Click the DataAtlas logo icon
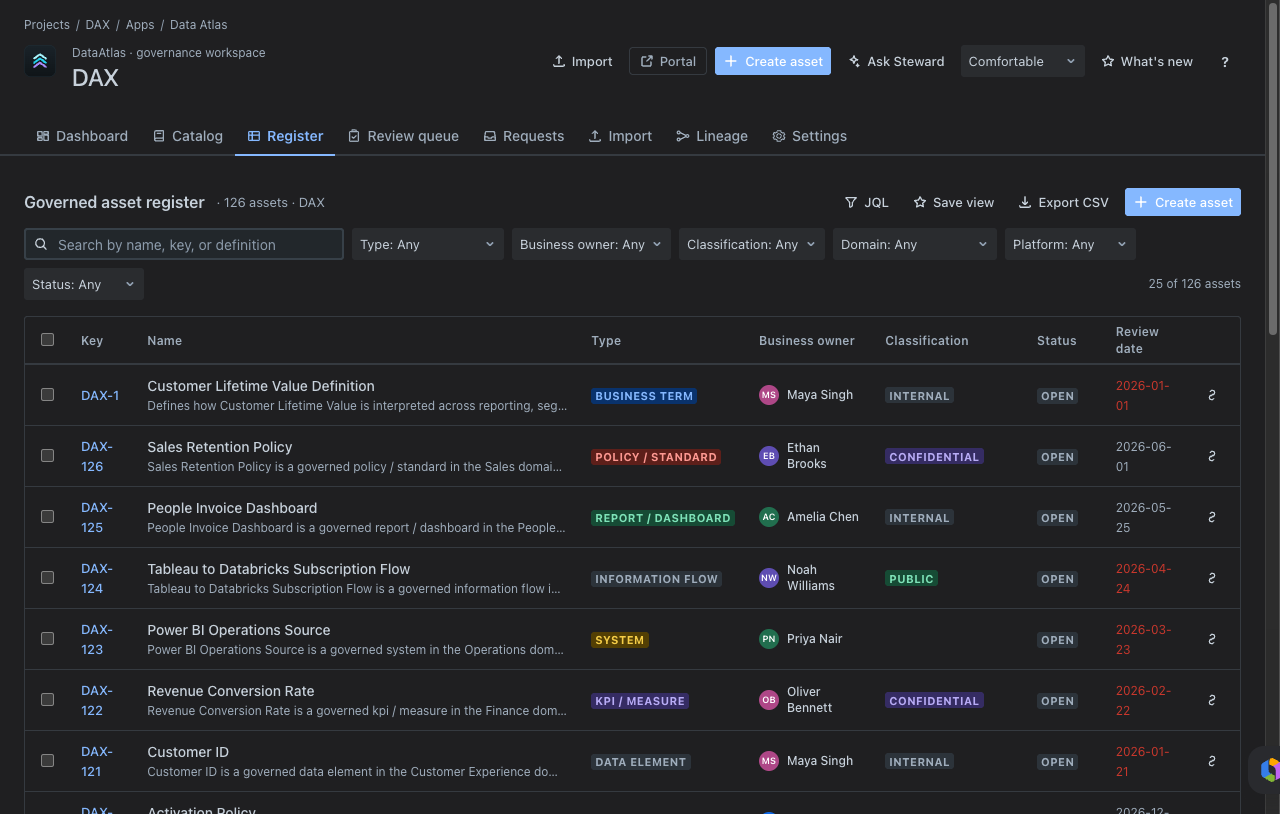 point(40,61)
